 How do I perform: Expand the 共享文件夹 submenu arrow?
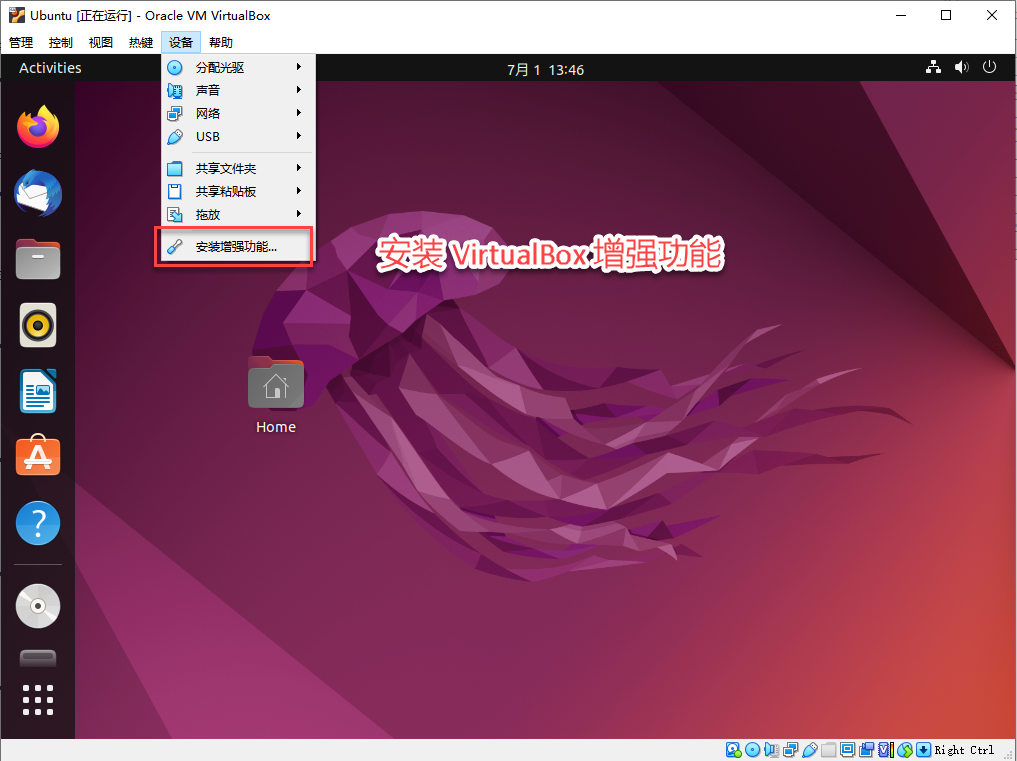[x=299, y=167]
